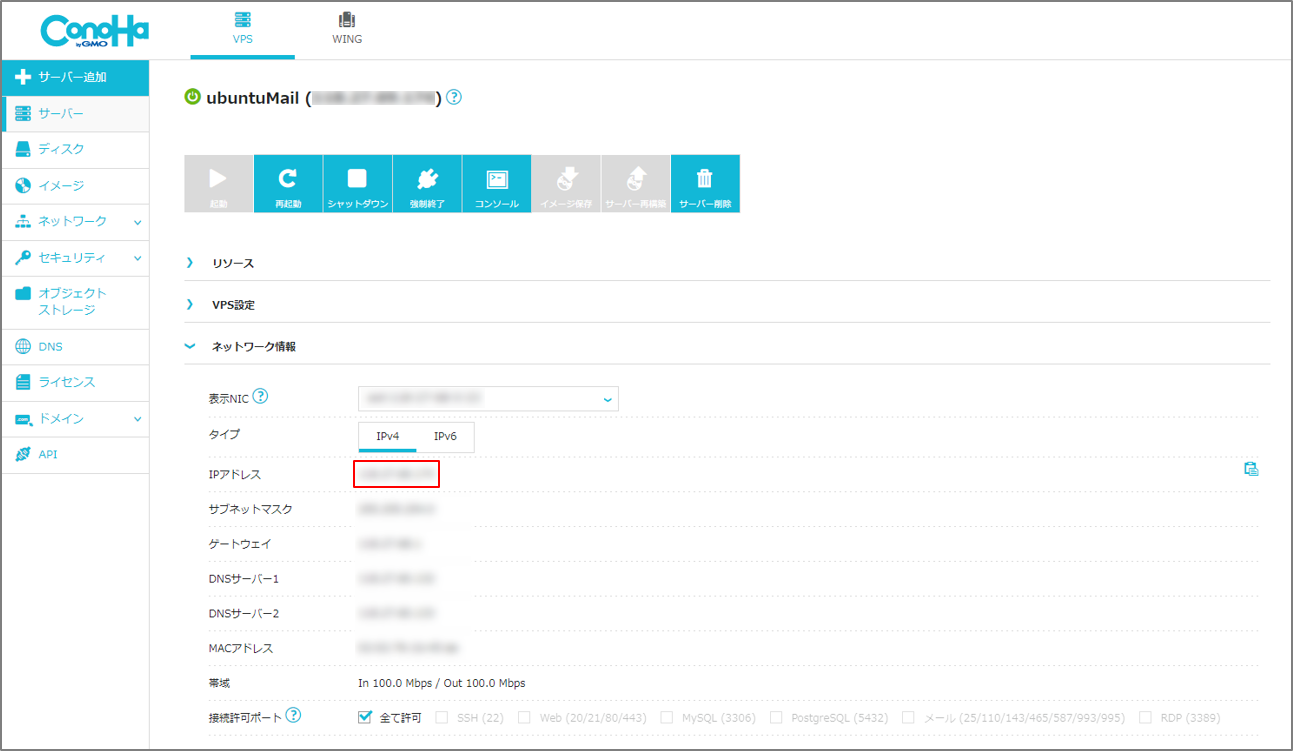Click the 強制終了 force-stop button

[x=427, y=183]
